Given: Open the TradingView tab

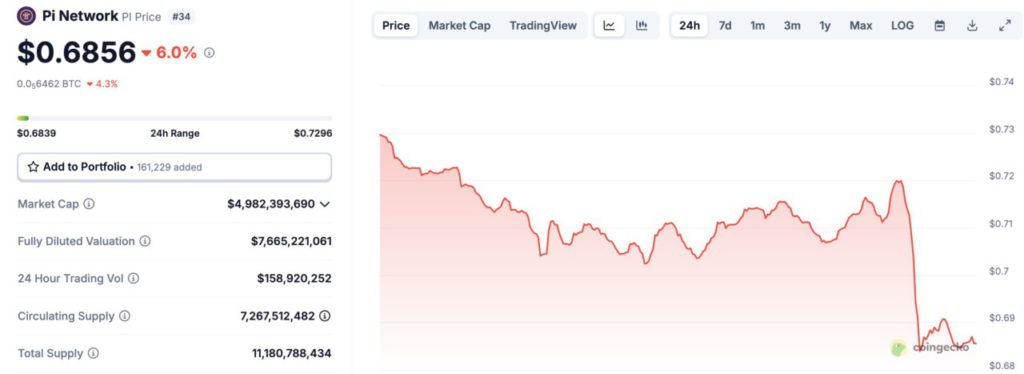Looking at the screenshot, I should (543, 25).
